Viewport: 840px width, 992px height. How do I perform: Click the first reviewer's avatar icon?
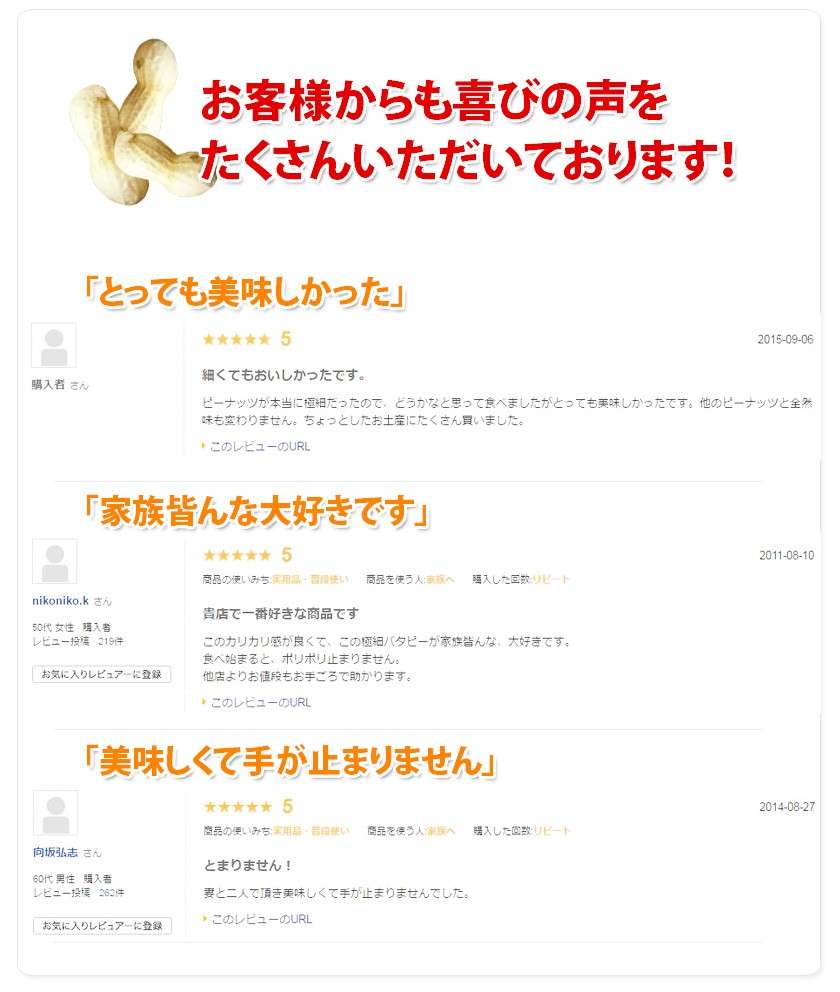[x=54, y=345]
